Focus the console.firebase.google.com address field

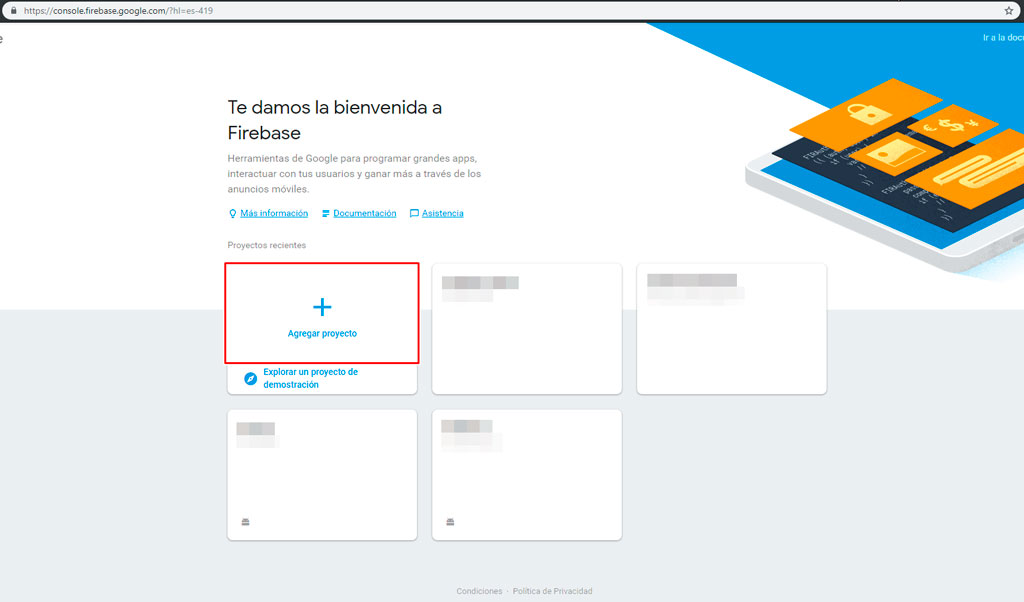click(509, 10)
